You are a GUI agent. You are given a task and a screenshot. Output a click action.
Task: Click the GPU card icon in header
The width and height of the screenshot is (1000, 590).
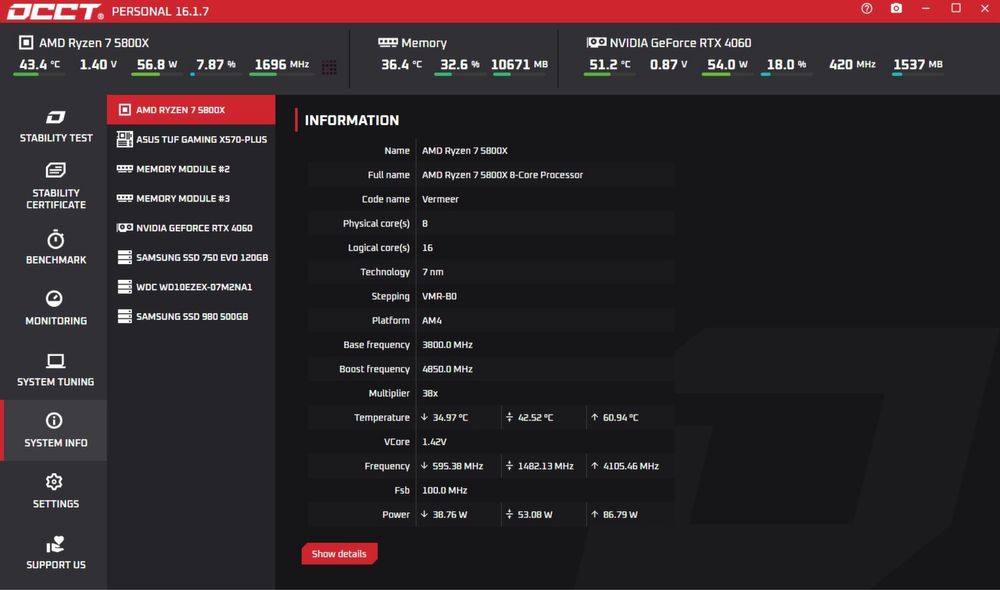click(x=596, y=43)
